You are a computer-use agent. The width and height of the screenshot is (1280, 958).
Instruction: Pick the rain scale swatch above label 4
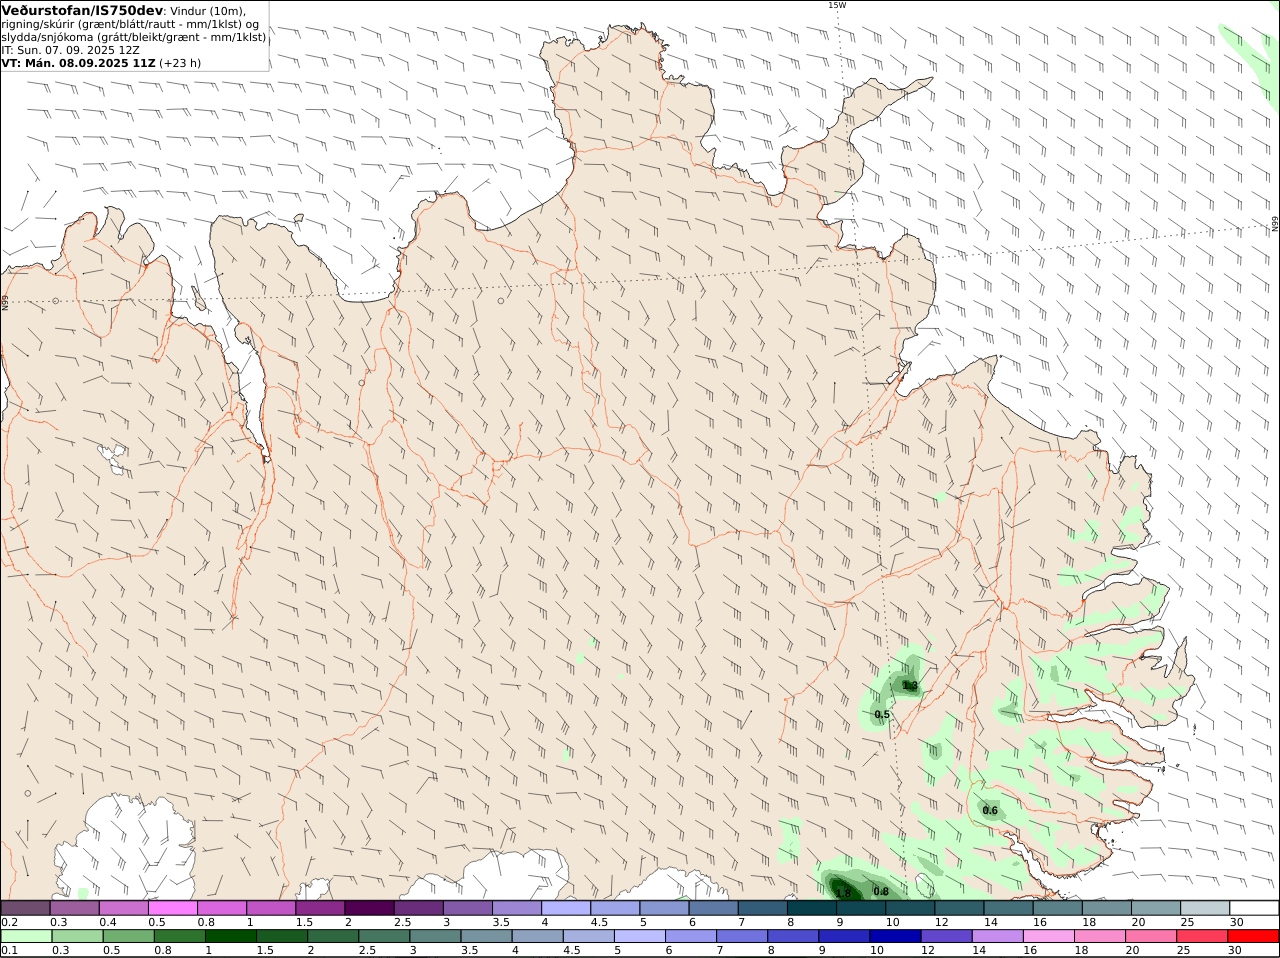537,936
